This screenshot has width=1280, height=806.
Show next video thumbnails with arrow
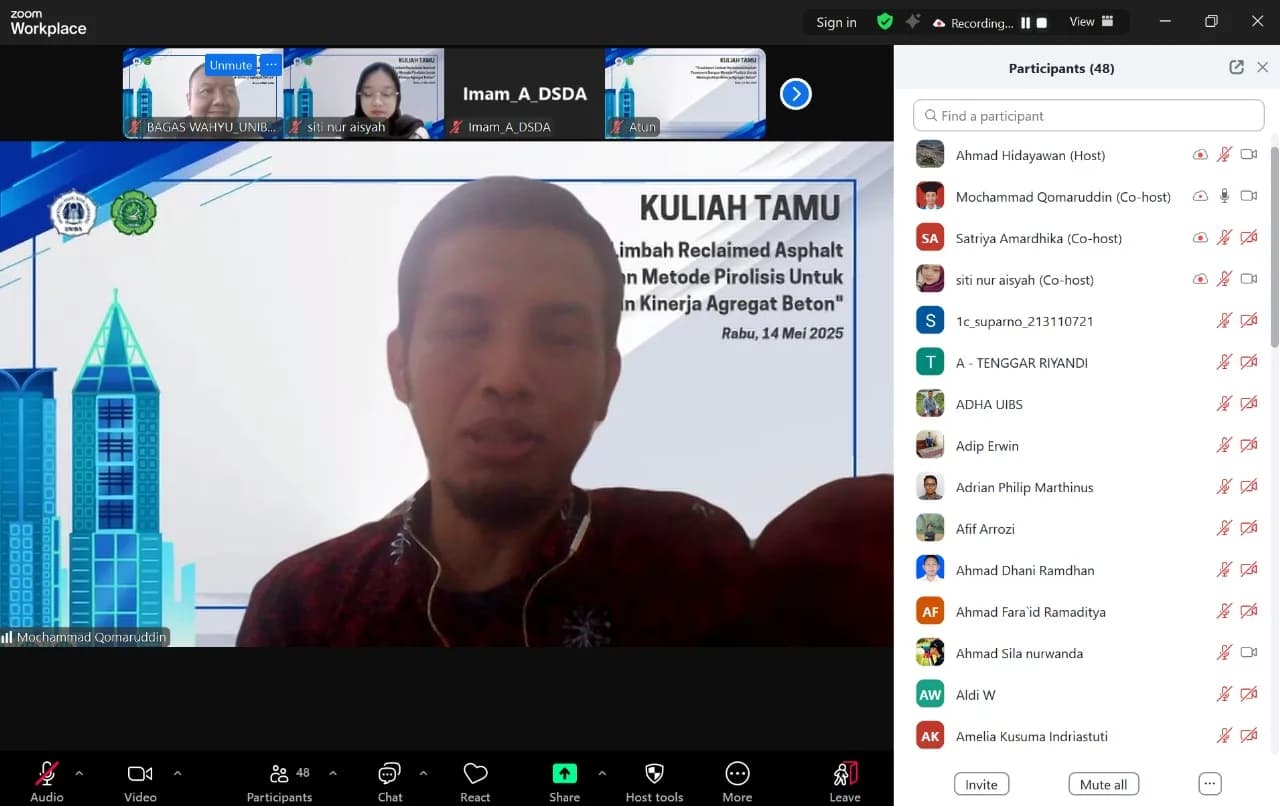(795, 94)
